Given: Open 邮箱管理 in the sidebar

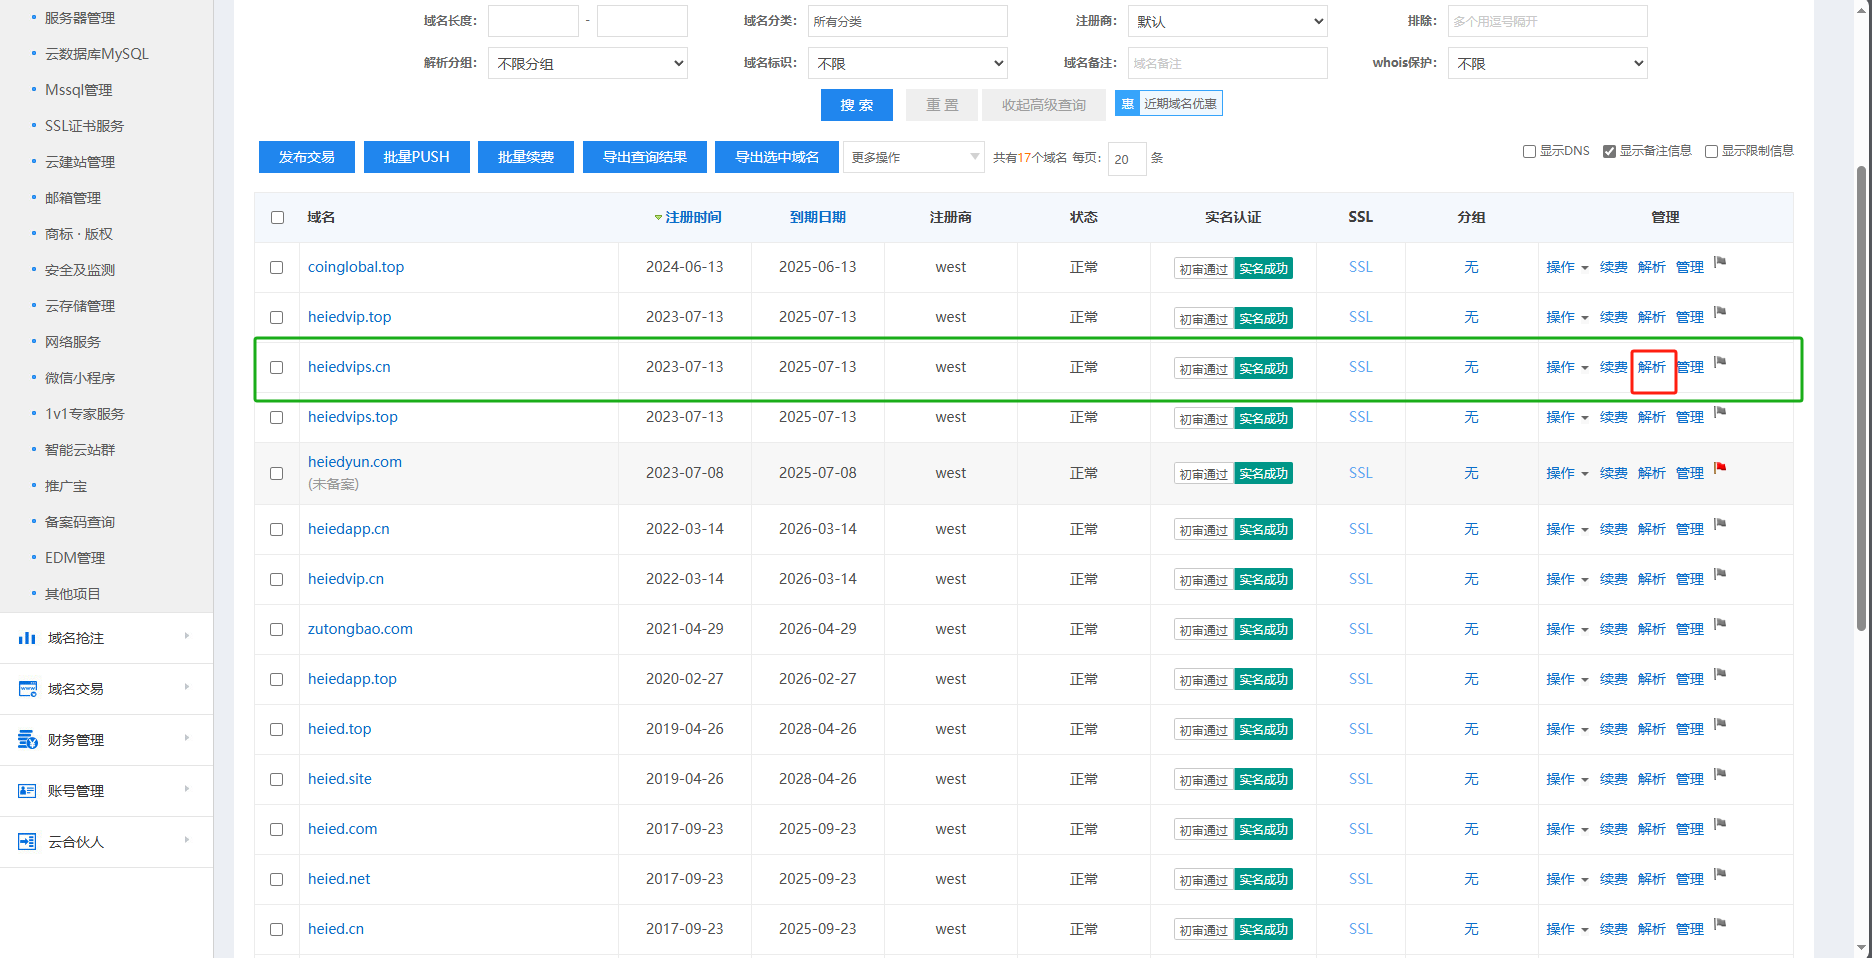Looking at the screenshot, I should pyautogui.click(x=73, y=198).
